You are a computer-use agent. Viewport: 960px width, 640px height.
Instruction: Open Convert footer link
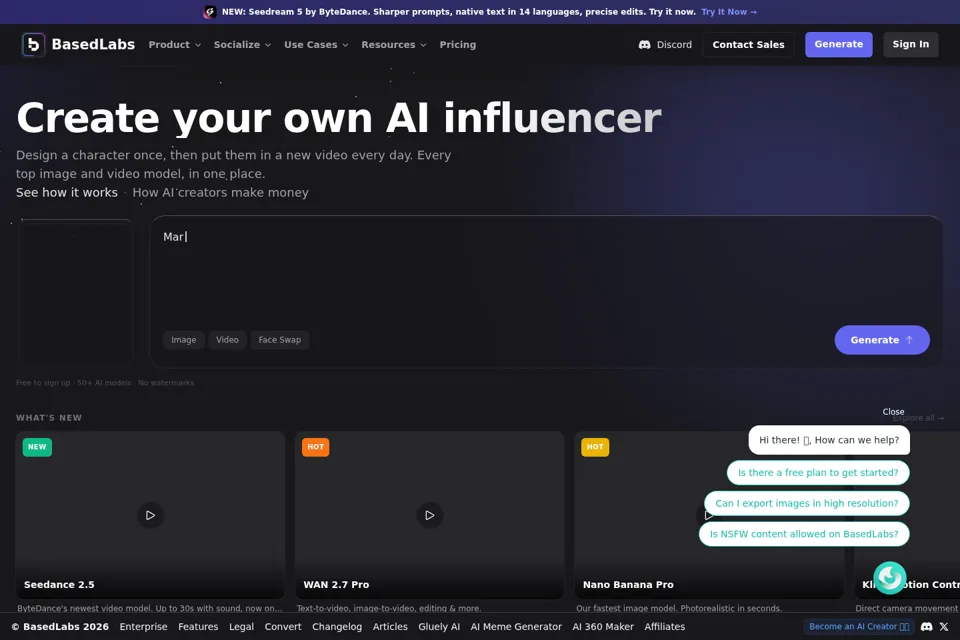point(283,627)
